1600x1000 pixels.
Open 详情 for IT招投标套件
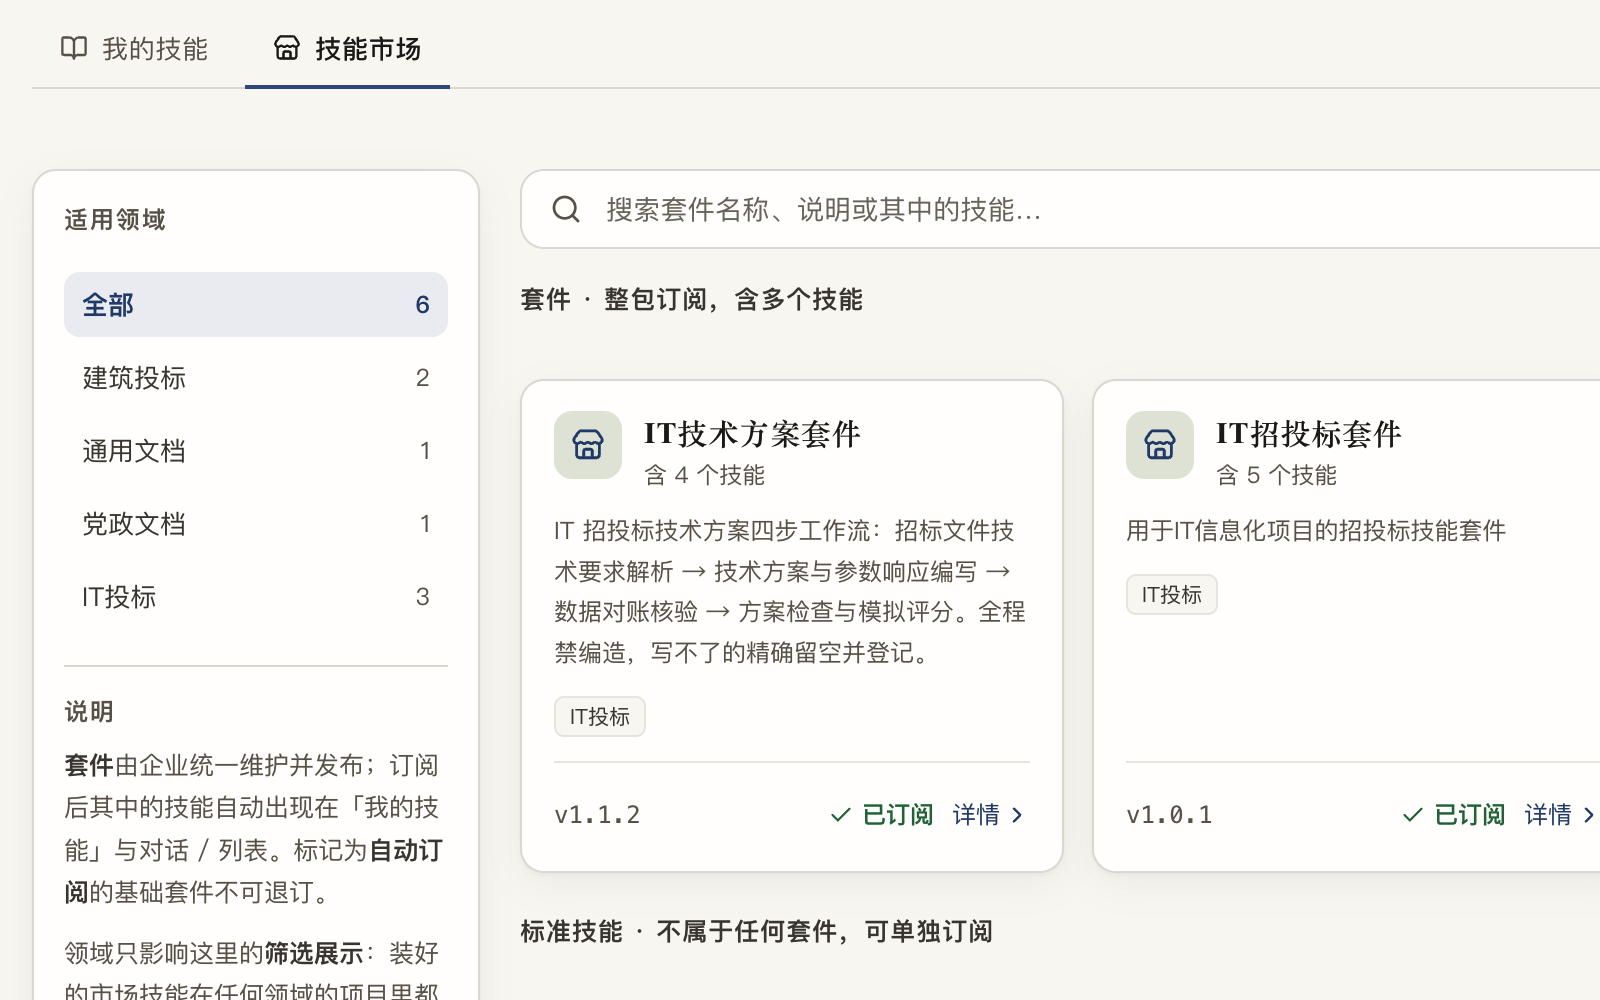(1561, 815)
